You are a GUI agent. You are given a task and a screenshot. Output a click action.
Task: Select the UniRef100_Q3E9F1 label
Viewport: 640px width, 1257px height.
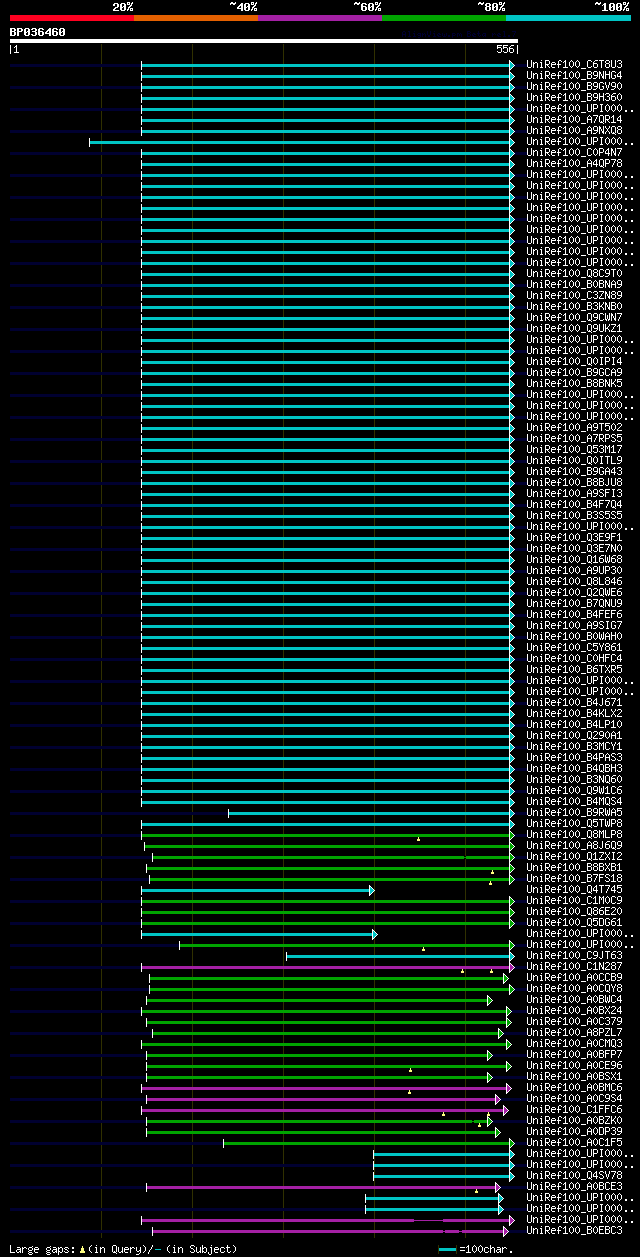pos(574,537)
